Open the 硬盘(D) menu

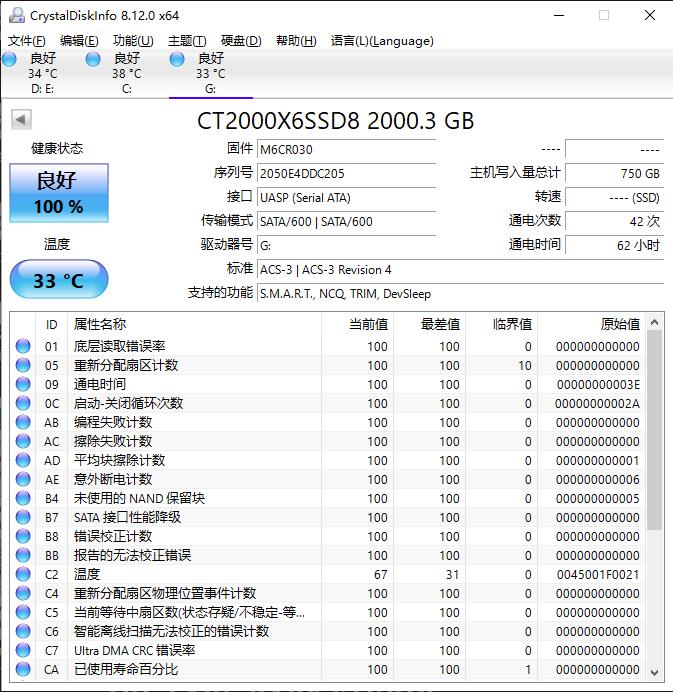coord(241,41)
